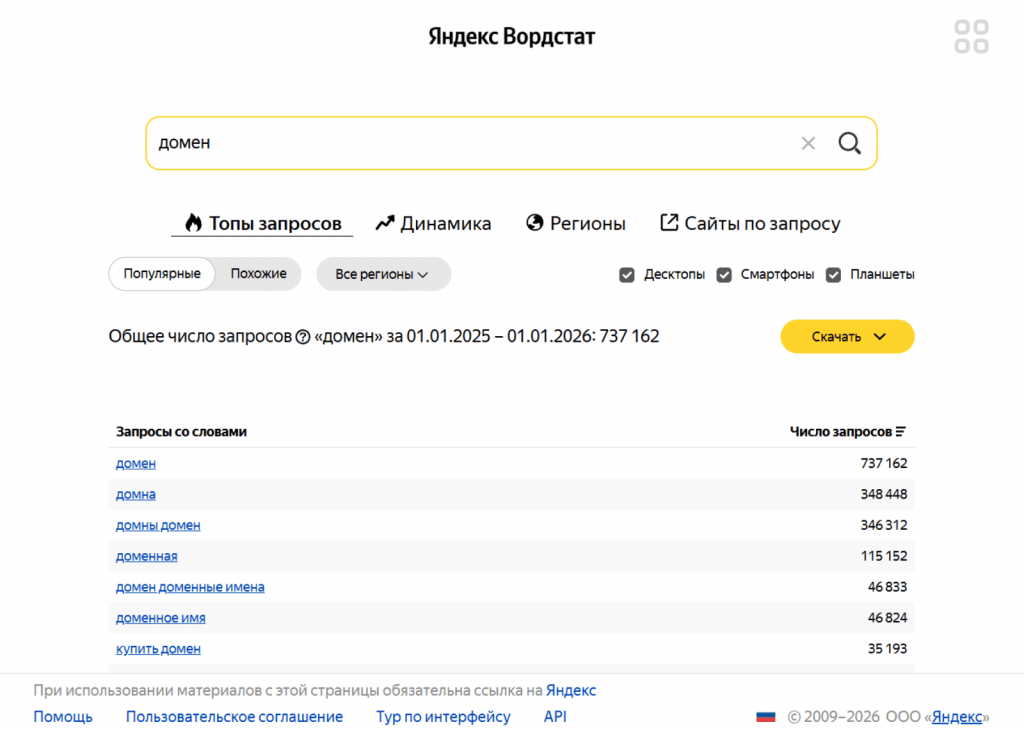Click the Russian flag language icon

(766, 717)
